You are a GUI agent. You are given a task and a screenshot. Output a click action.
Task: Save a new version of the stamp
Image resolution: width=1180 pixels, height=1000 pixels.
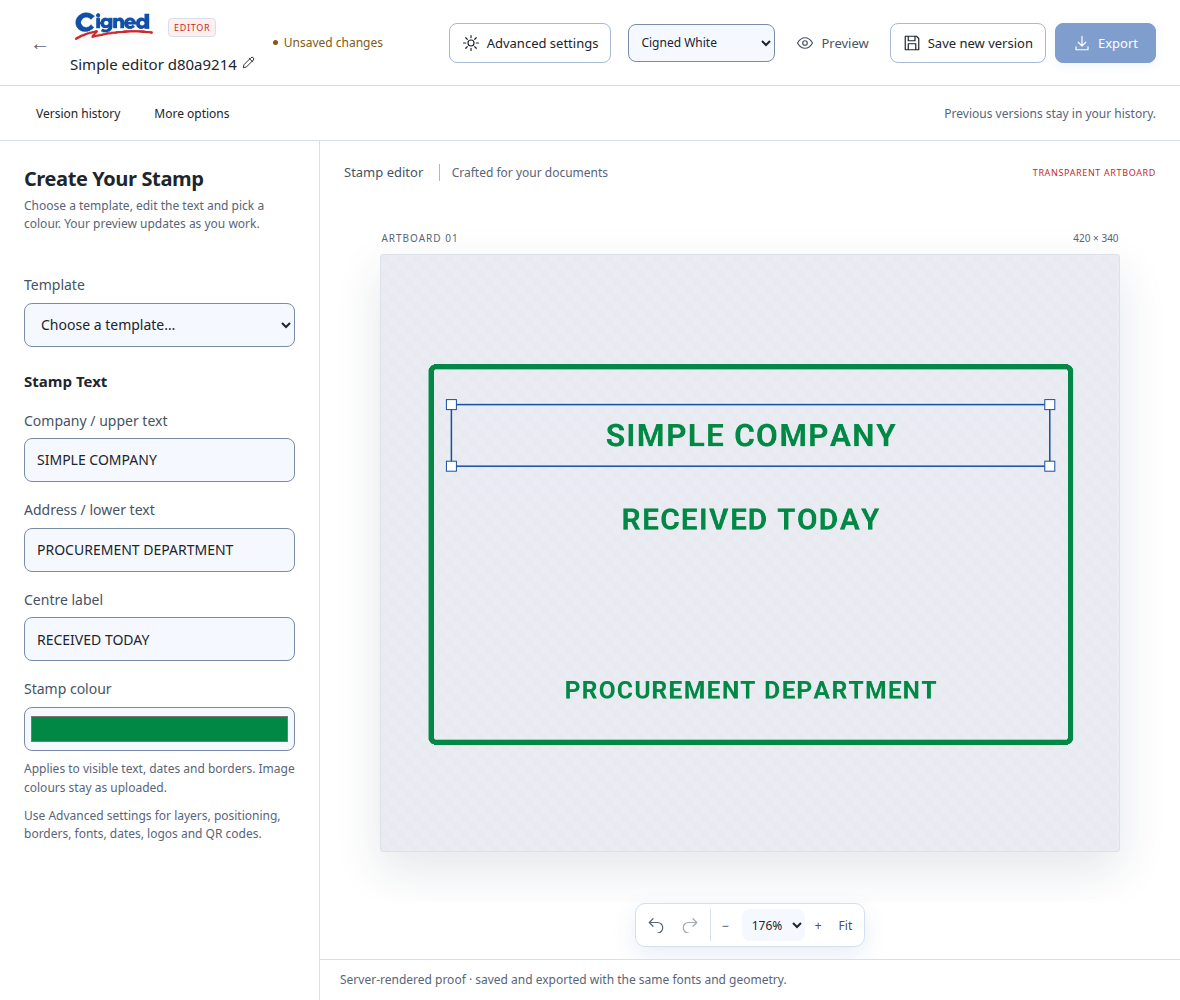click(968, 43)
